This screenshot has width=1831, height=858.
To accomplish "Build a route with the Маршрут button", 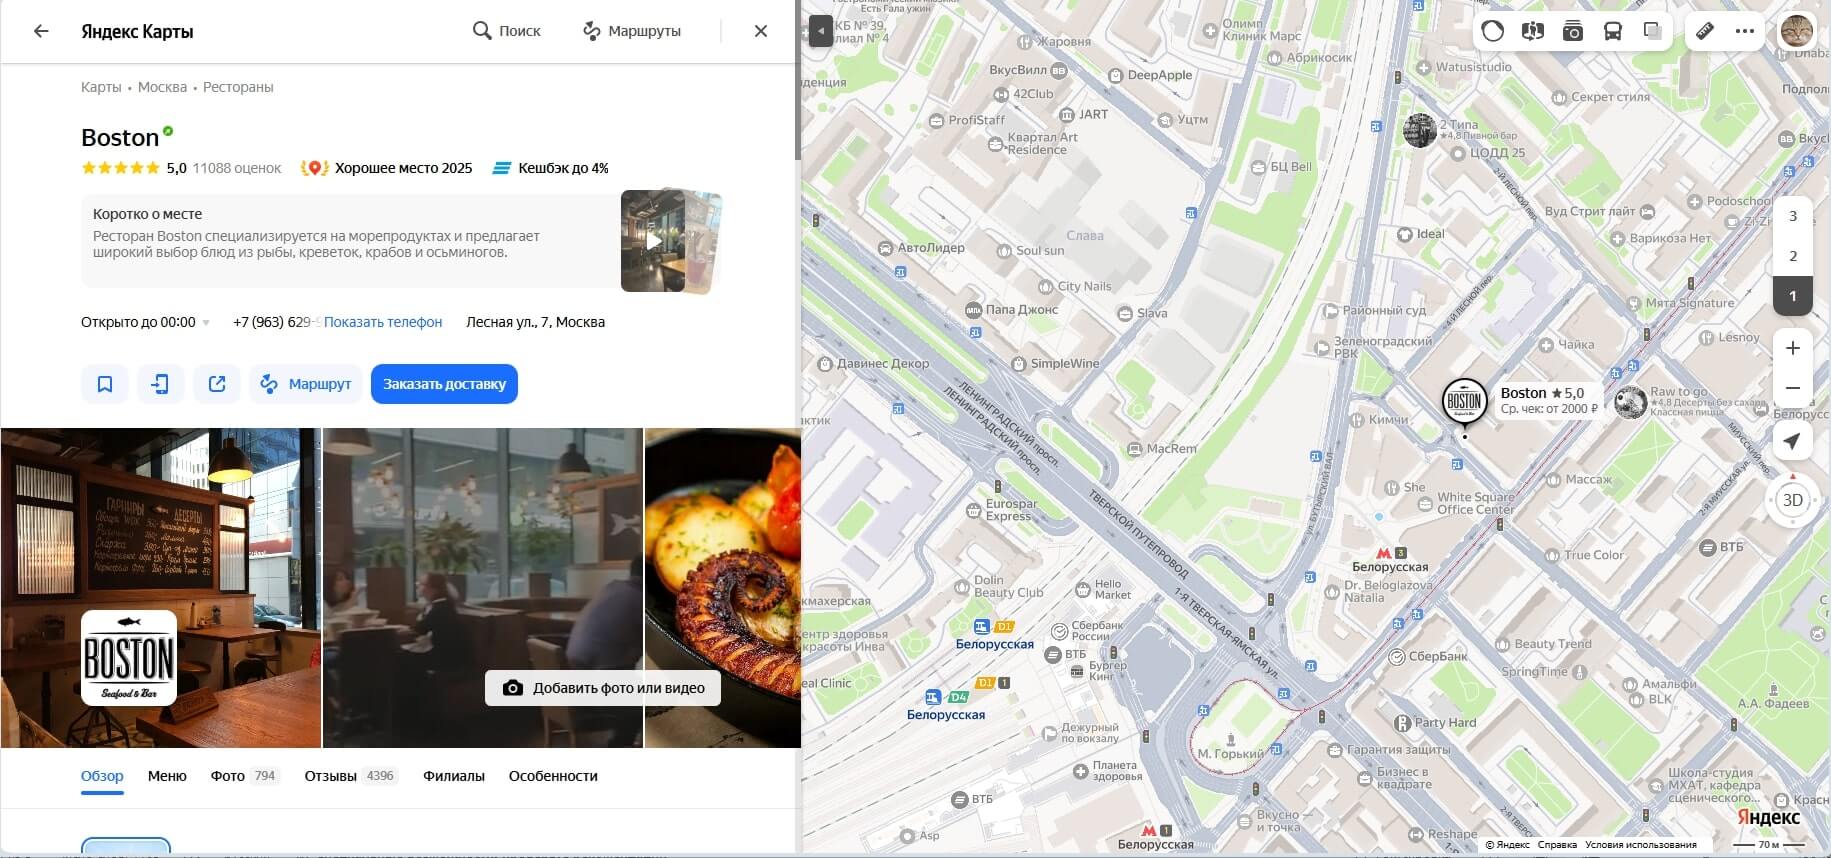I will coord(306,384).
